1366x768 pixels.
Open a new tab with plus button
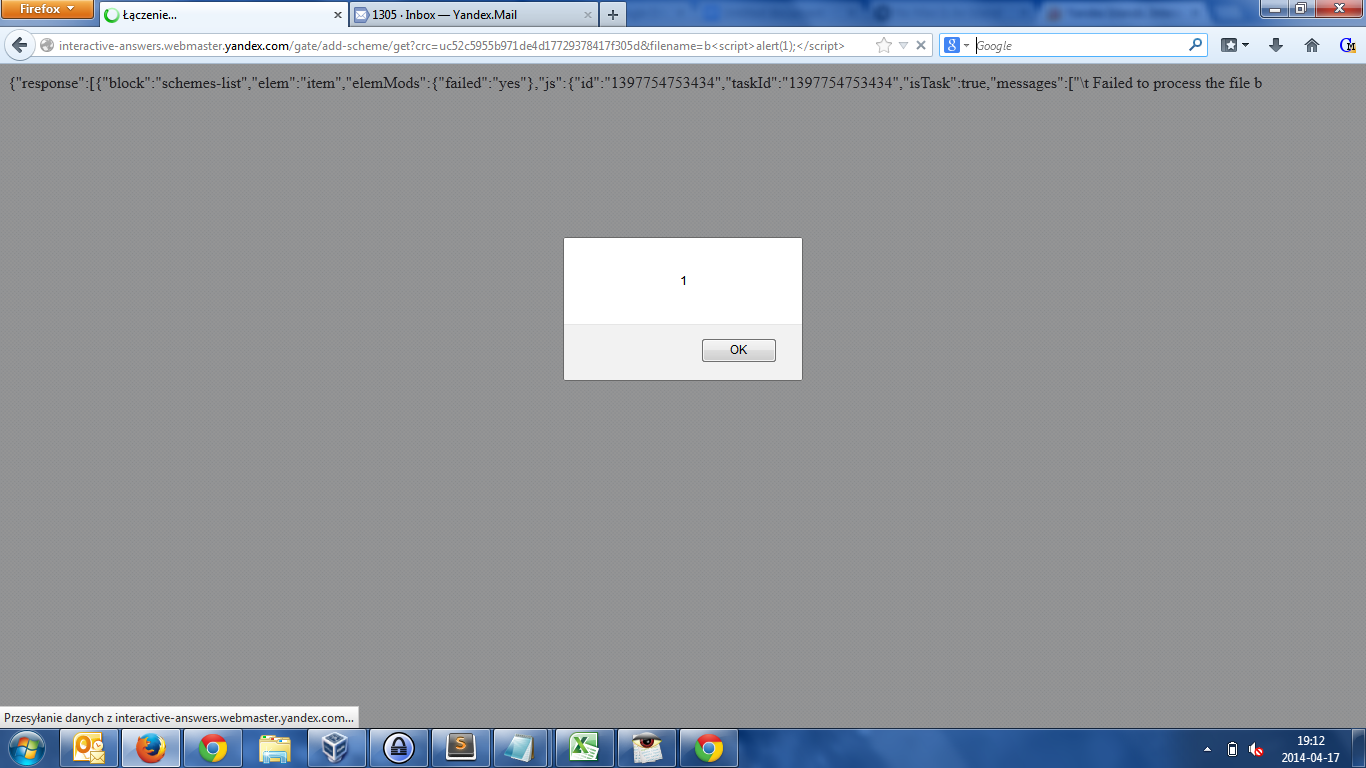pos(613,15)
